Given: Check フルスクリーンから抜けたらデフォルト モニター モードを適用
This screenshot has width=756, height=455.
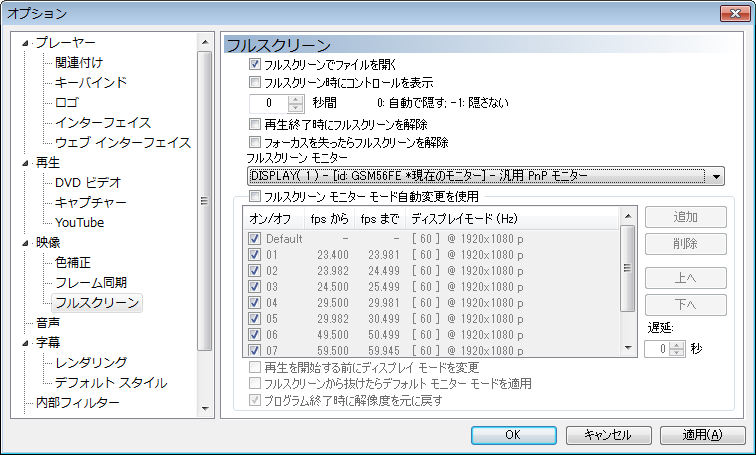Looking at the screenshot, I should pos(255,384).
